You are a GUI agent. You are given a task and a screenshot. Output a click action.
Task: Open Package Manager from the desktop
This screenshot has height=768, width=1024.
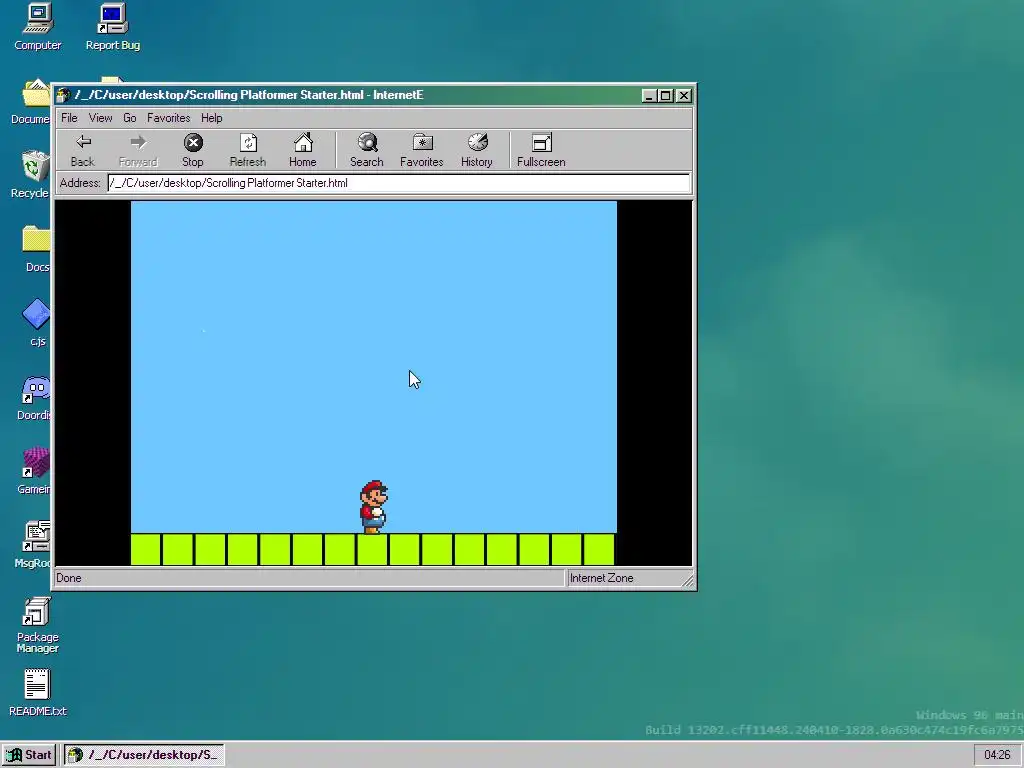click(37, 625)
